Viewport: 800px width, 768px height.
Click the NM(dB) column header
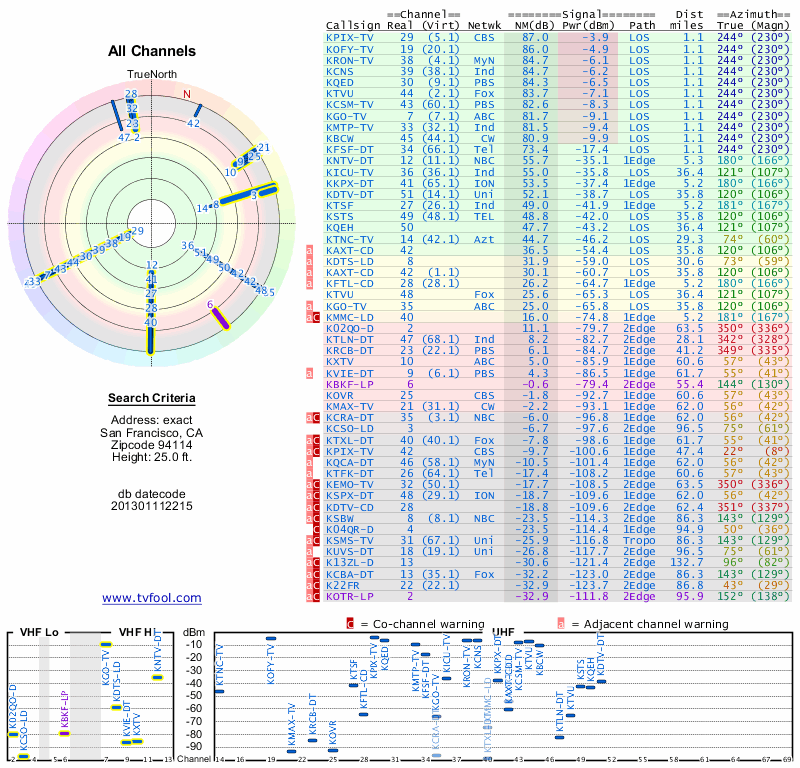click(x=534, y=26)
